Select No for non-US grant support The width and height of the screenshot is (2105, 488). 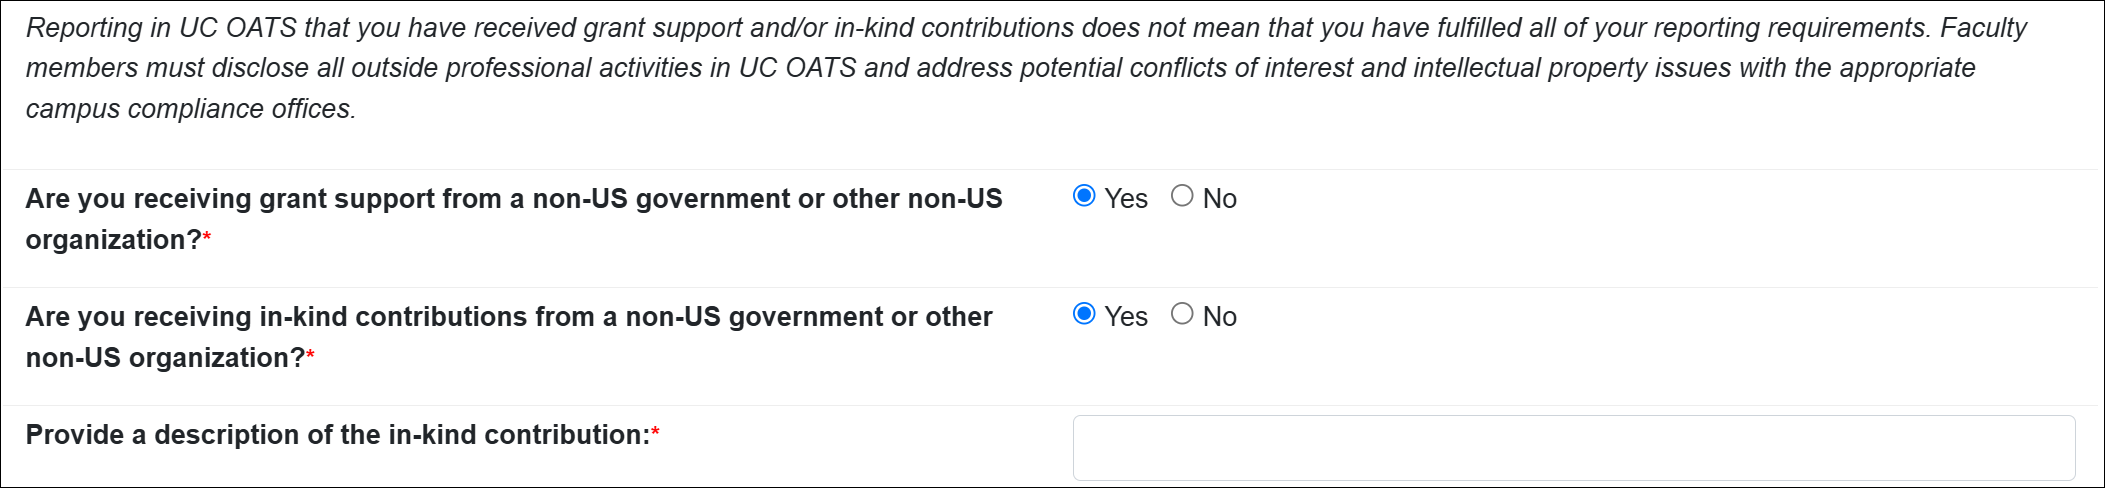coord(1182,196)
